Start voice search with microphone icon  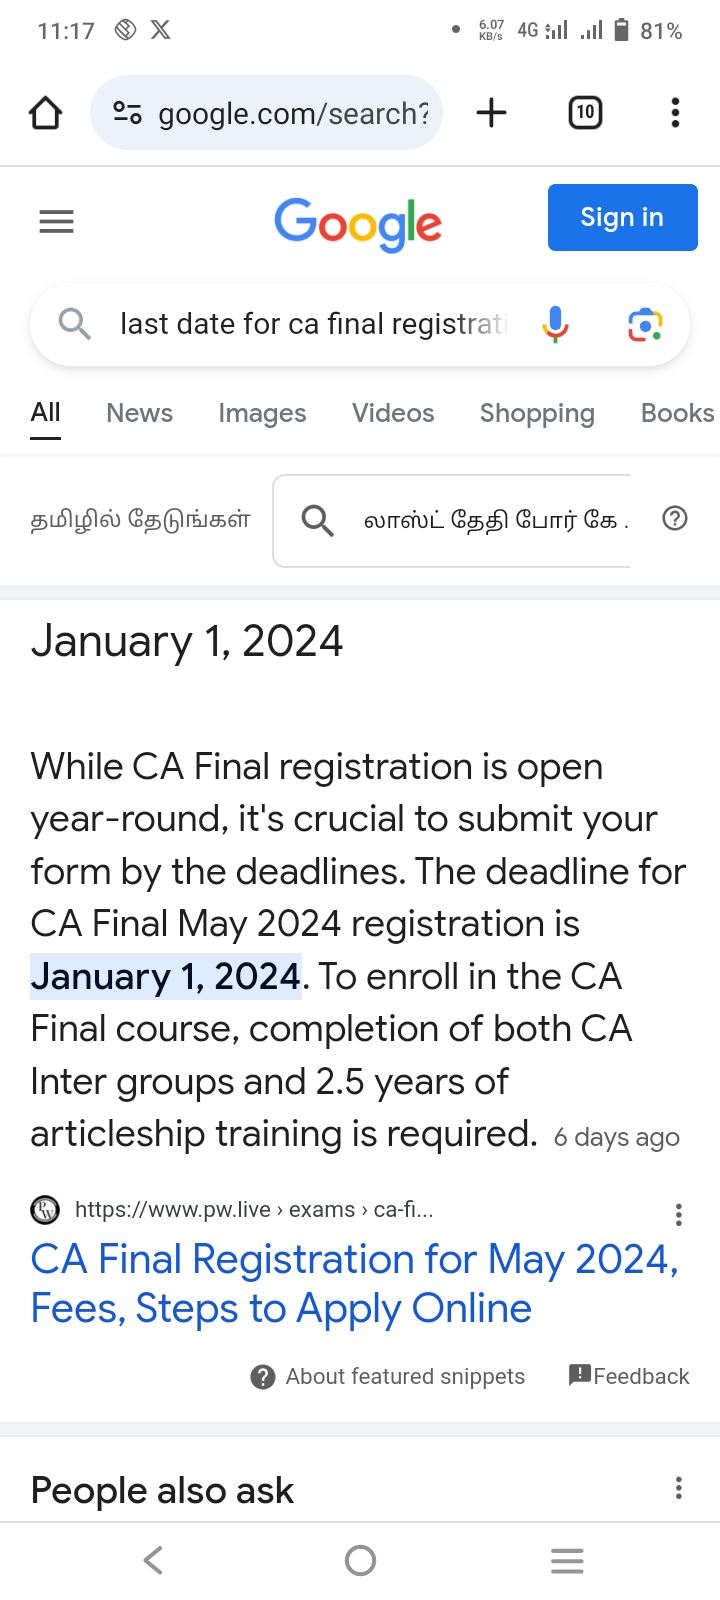[x=555, y=324]
